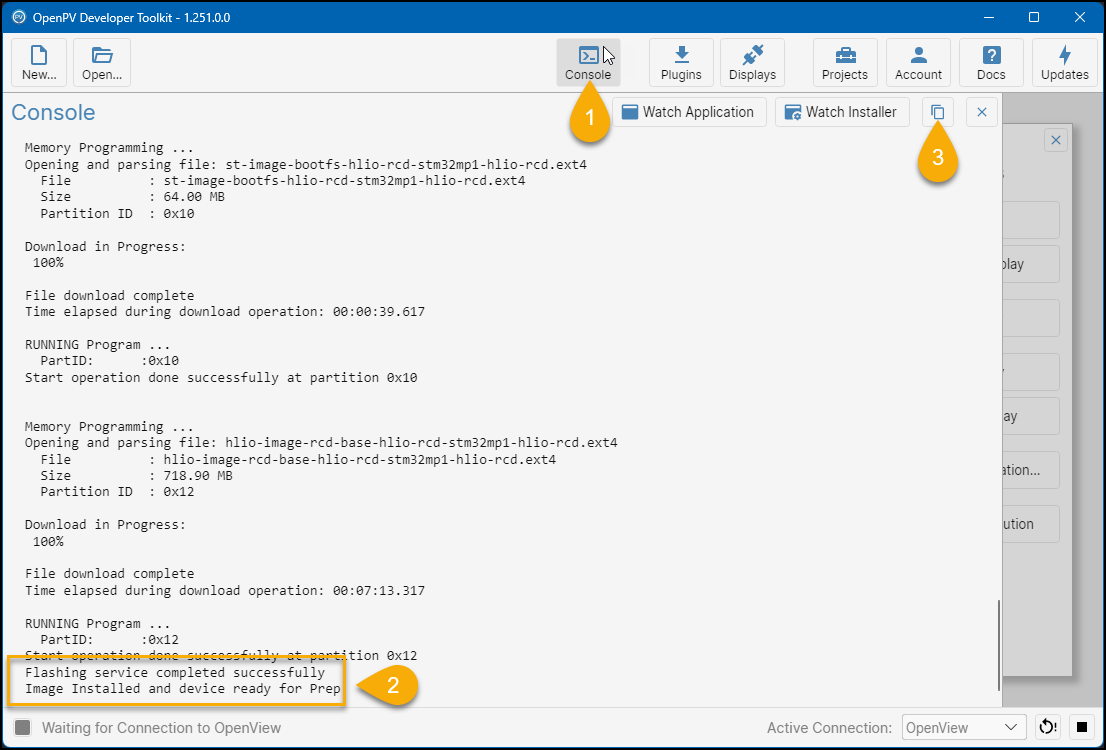This screenshot has height=750, width=1106.
Task: Click the "Size : 718.90 MB" line
Action: coord(136,476)
